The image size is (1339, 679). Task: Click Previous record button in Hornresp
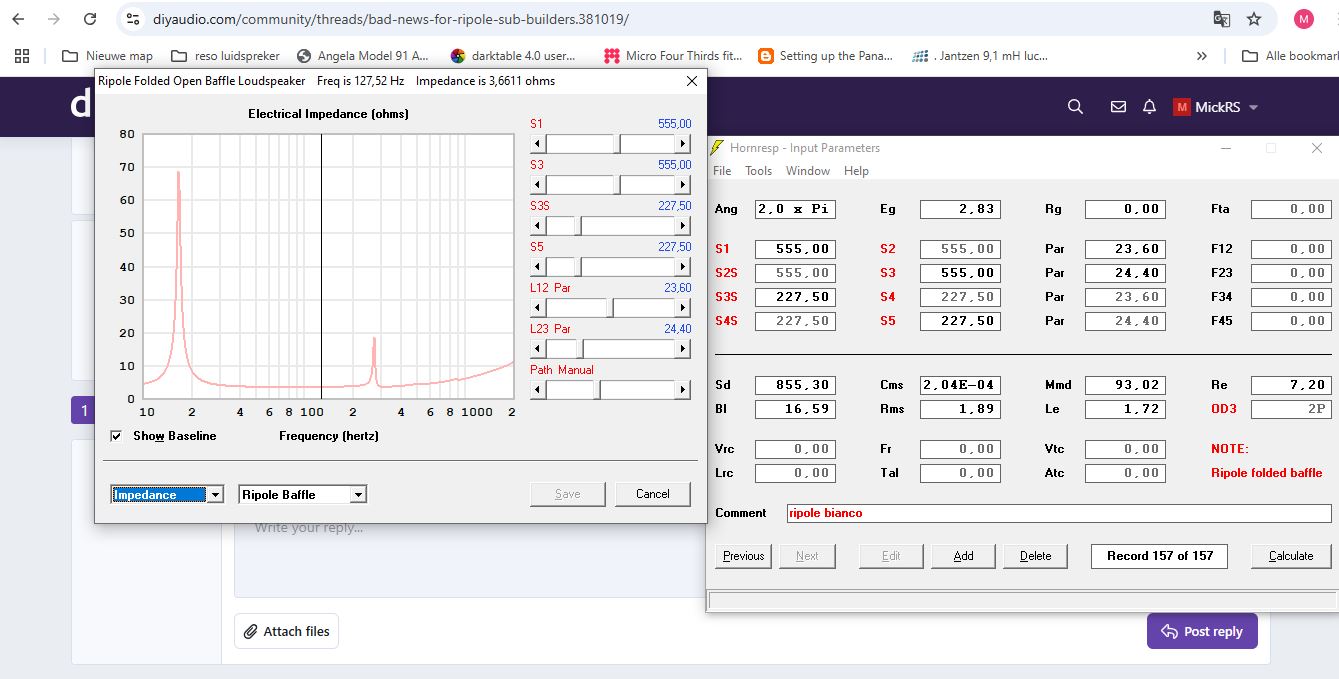tap(743, 556)
